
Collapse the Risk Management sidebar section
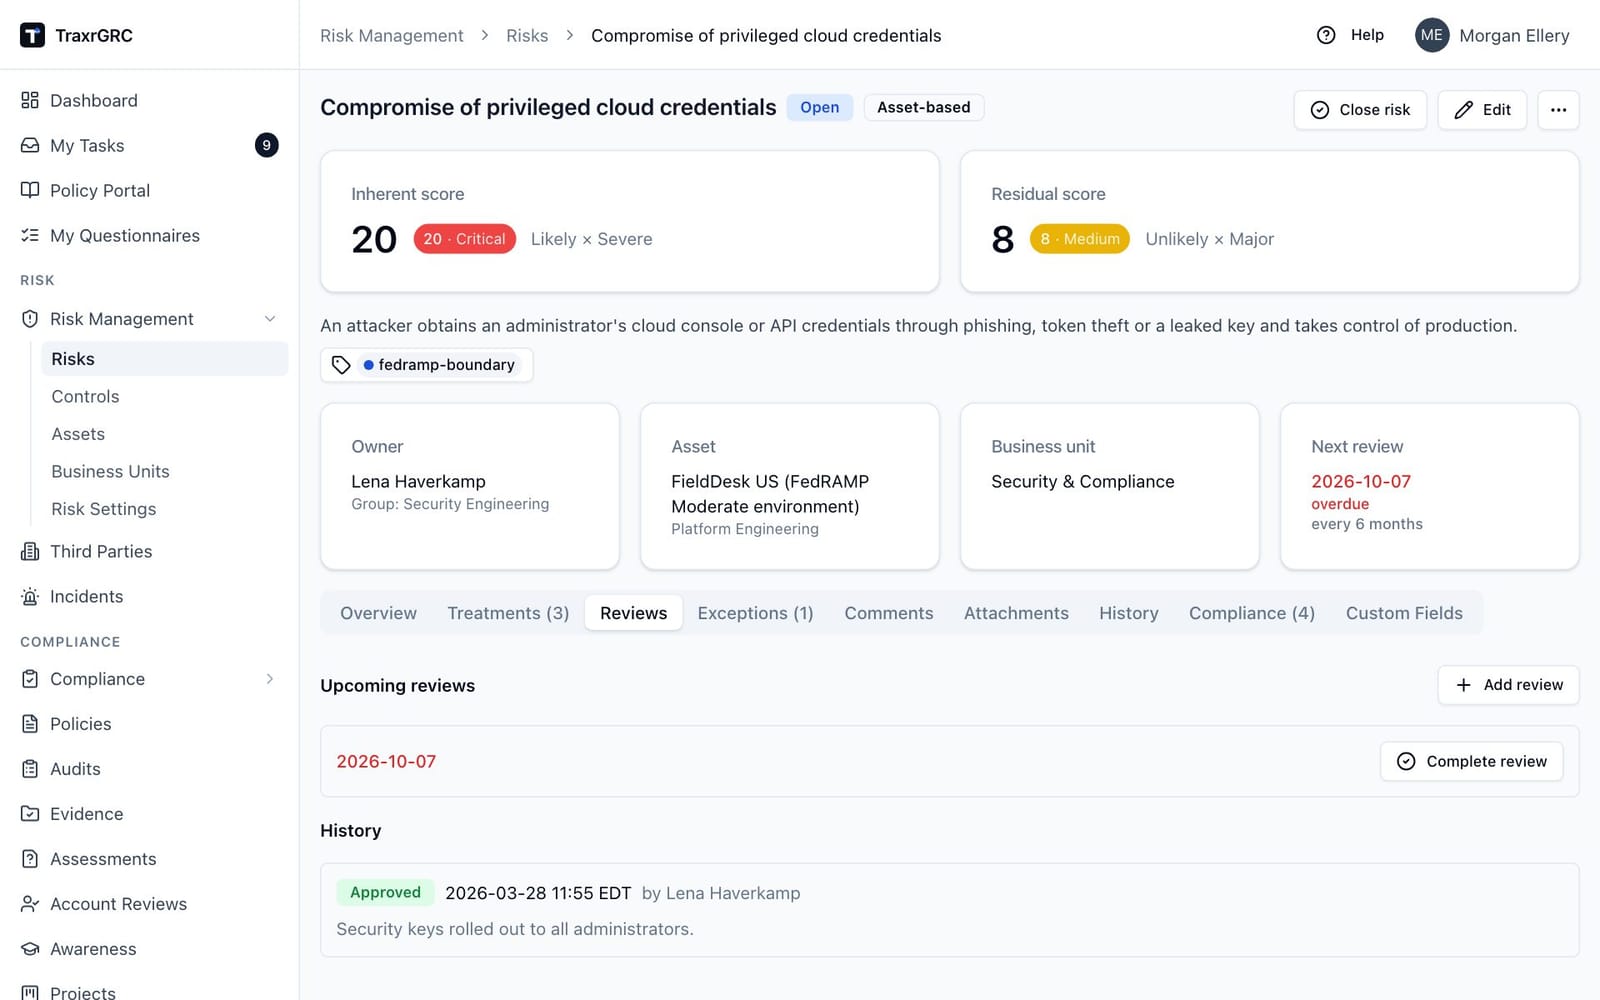pyautogui.click(x=270, y=319)
